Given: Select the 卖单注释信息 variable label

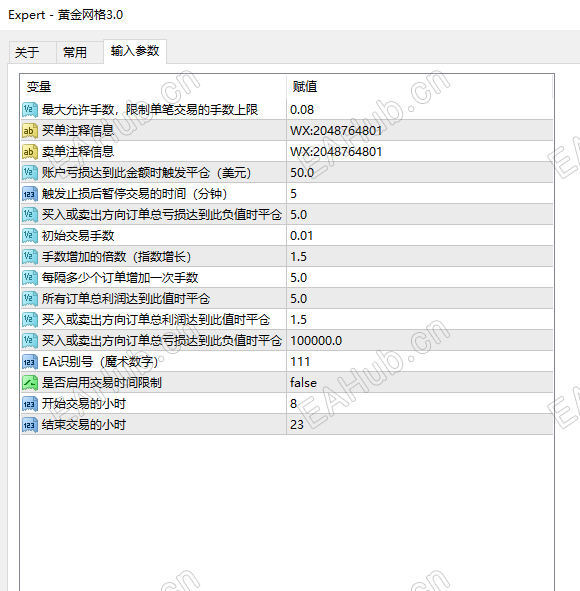Looking at the screenshot, I should [x=78, y=152].
